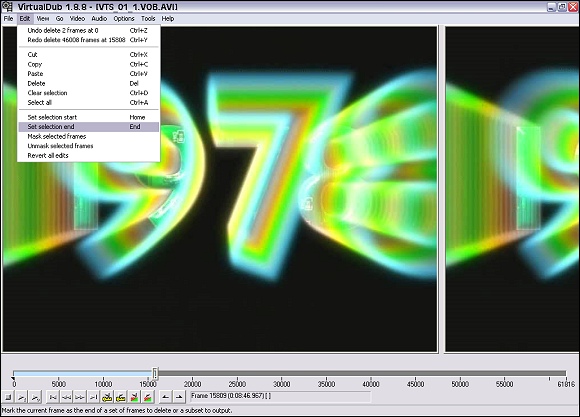Step forward one frame
Viewport: 580px width, 417px height.
(80, 397)
